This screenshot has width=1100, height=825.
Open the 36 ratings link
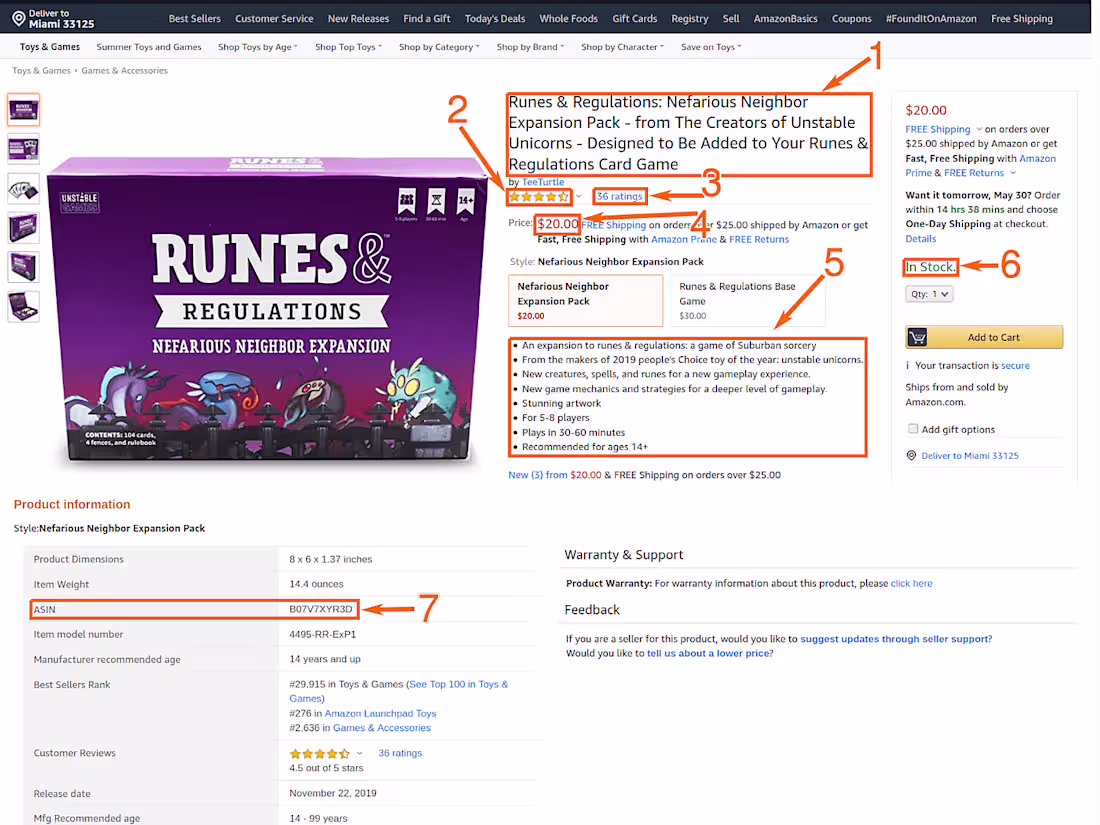point(619,196)
